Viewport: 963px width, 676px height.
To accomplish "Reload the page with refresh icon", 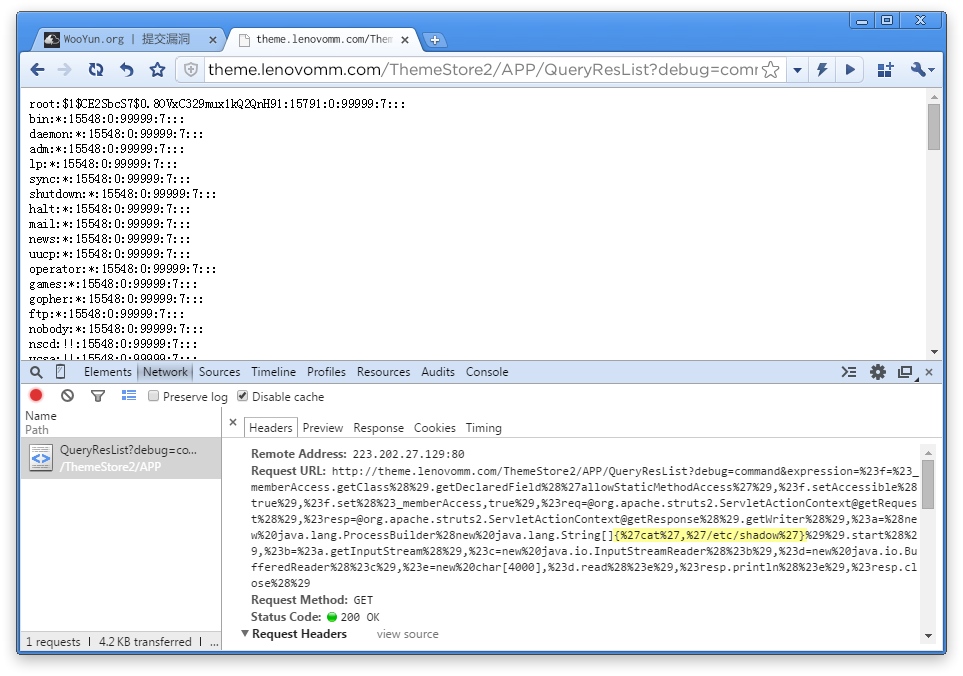I will (96, 70).
